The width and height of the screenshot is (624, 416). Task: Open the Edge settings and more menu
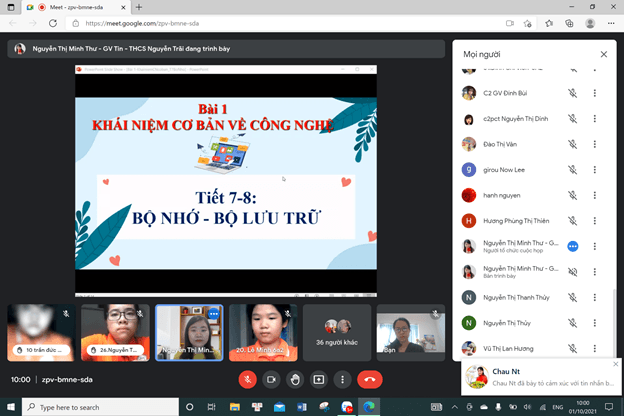click(611, 23)
